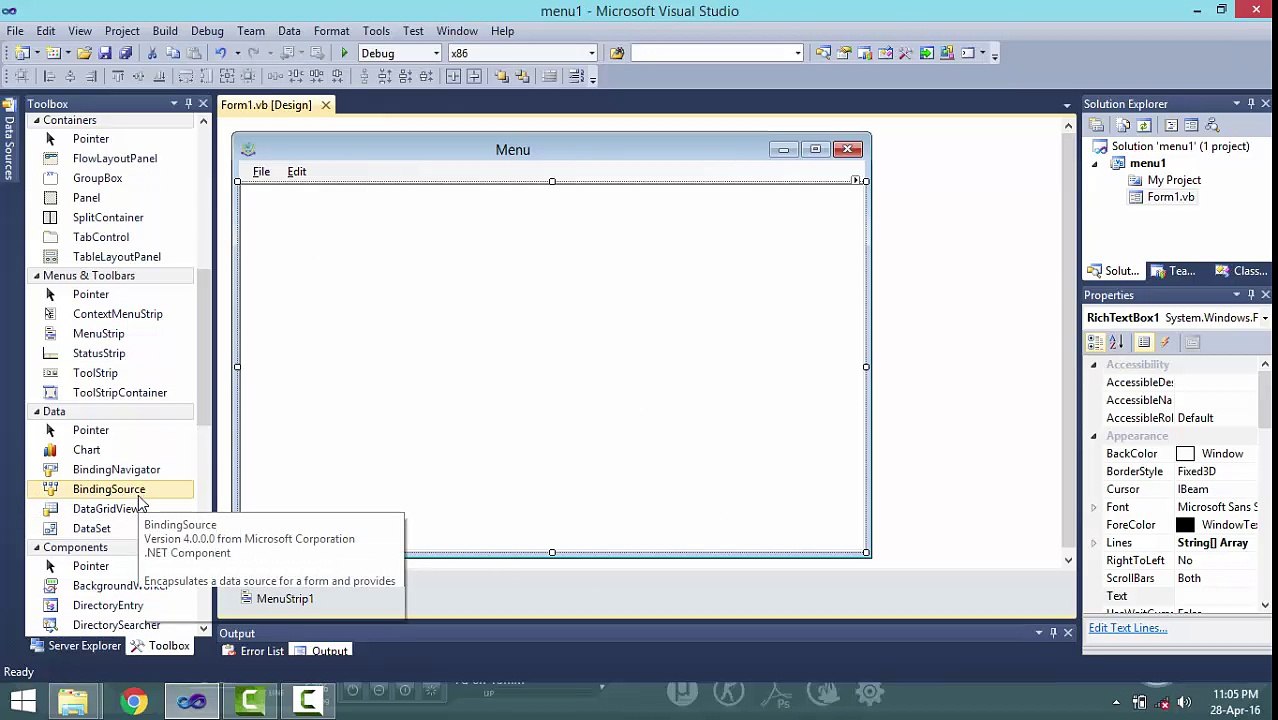Toggle auto-hide pin on the Output panel

pos(1053,633)
